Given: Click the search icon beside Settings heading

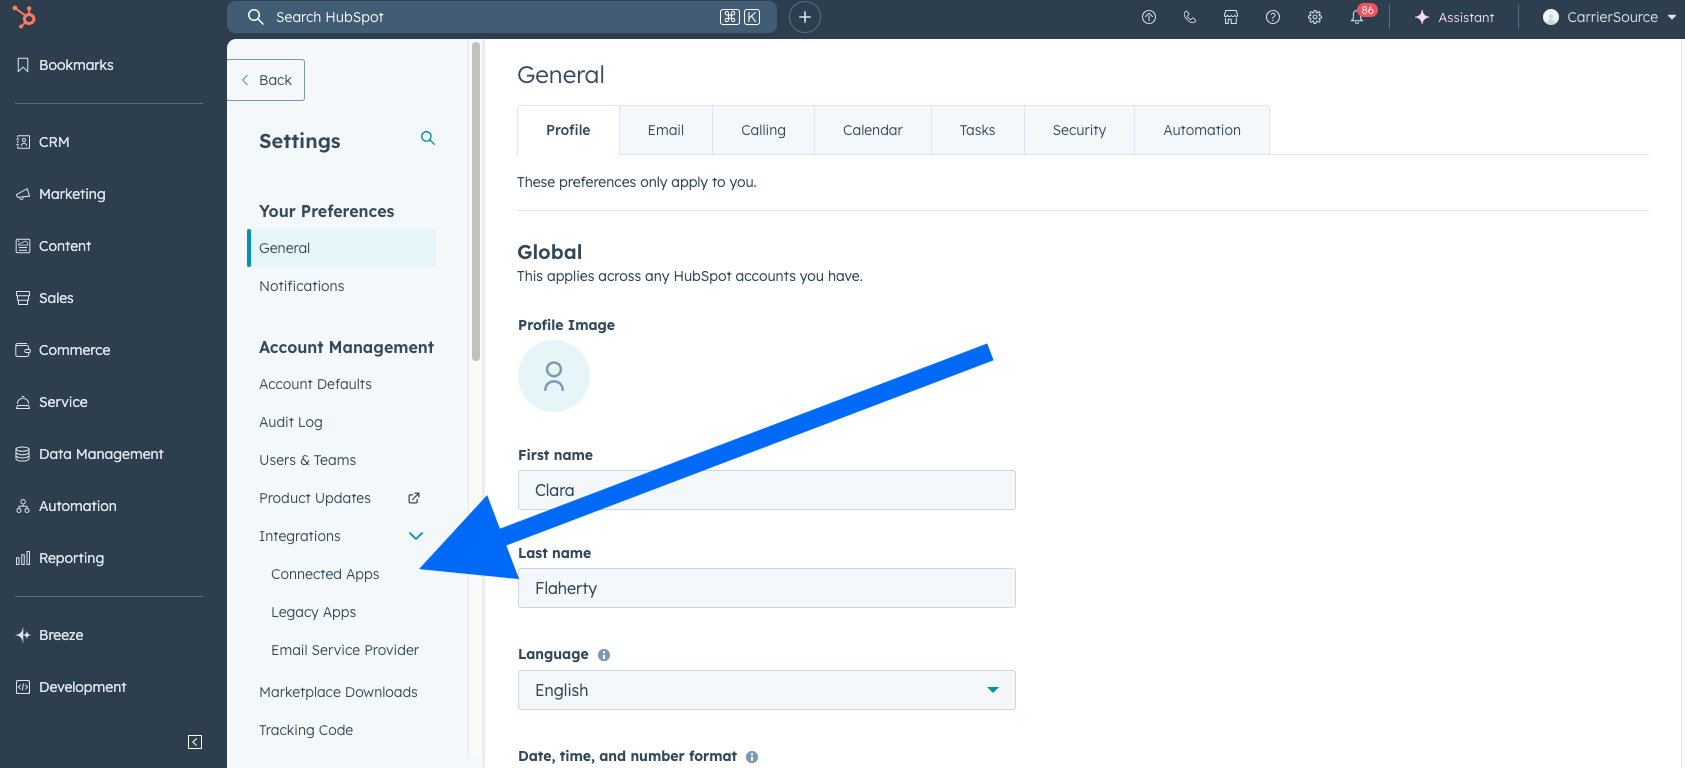Looking at the screenshot, I should [x=428, y=138].
